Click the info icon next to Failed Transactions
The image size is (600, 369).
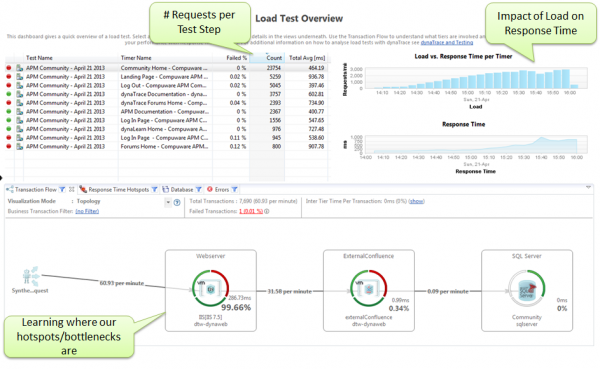267,211
